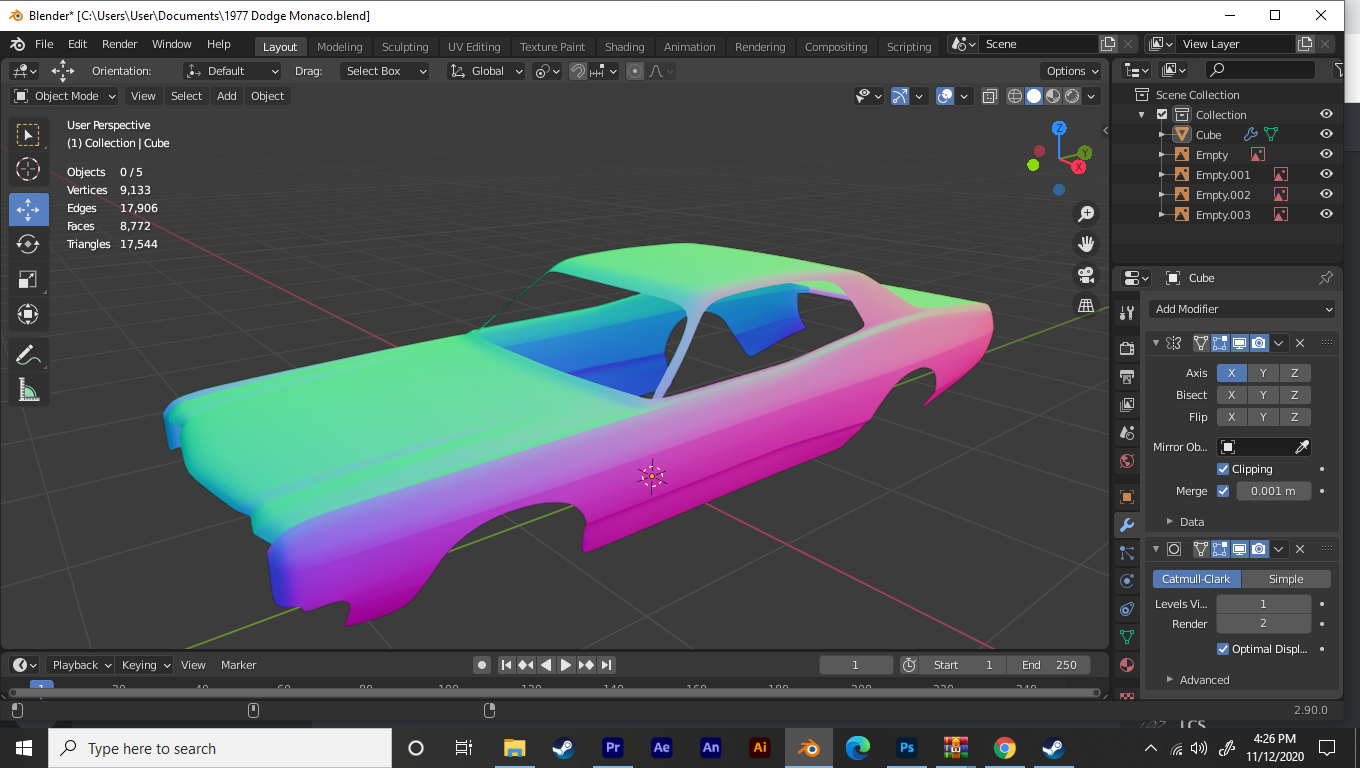Toggle camera view in the viewport

(1086, 275)
